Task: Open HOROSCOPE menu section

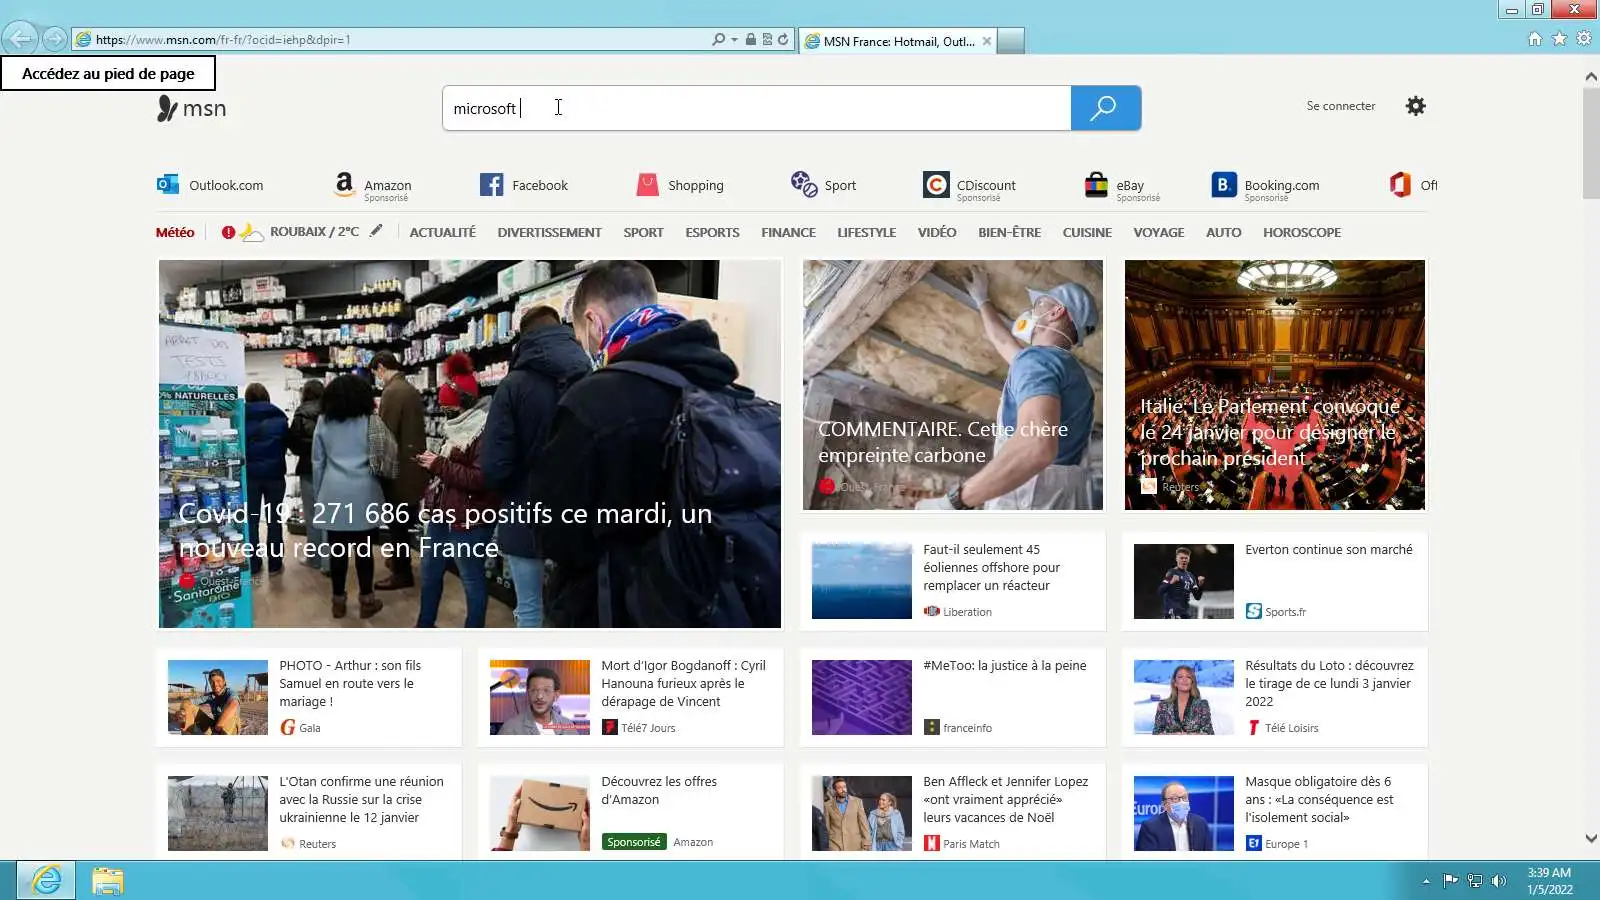Action: (1302, 232)
